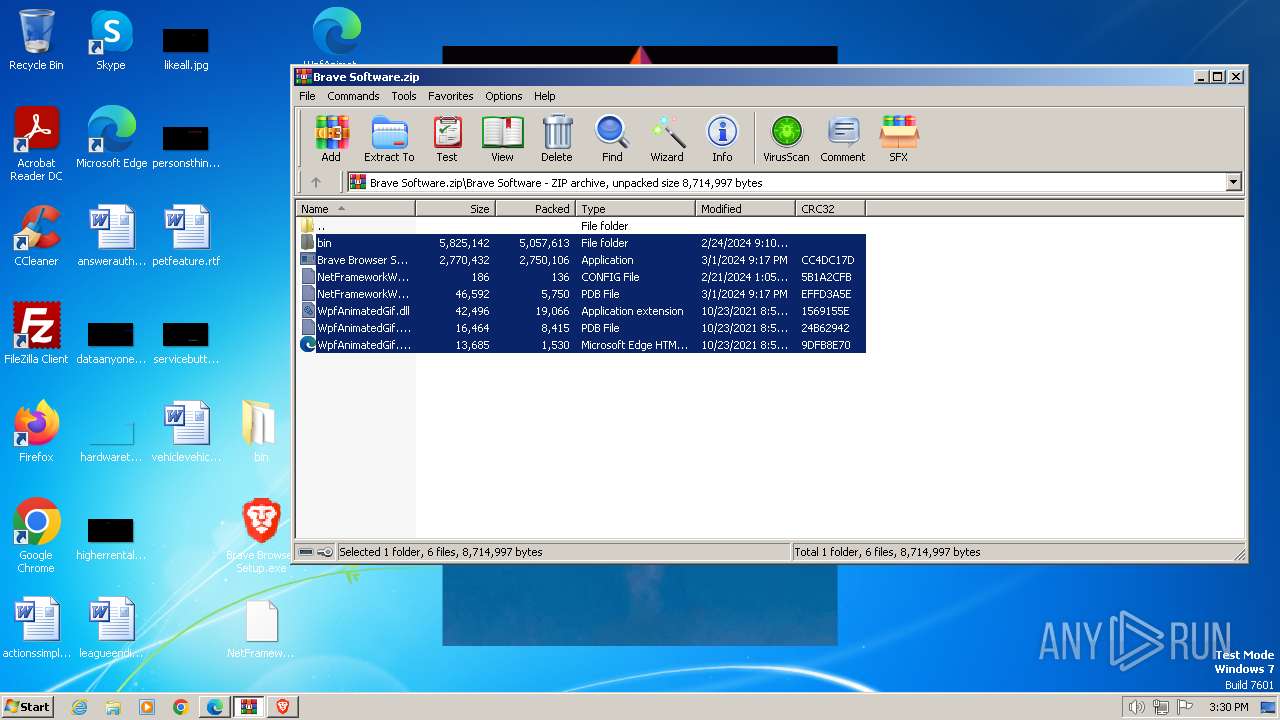Grab WinRAR window corner grip
The height and width of the screenshot is (720, 1280).
tap(1240, 554)
